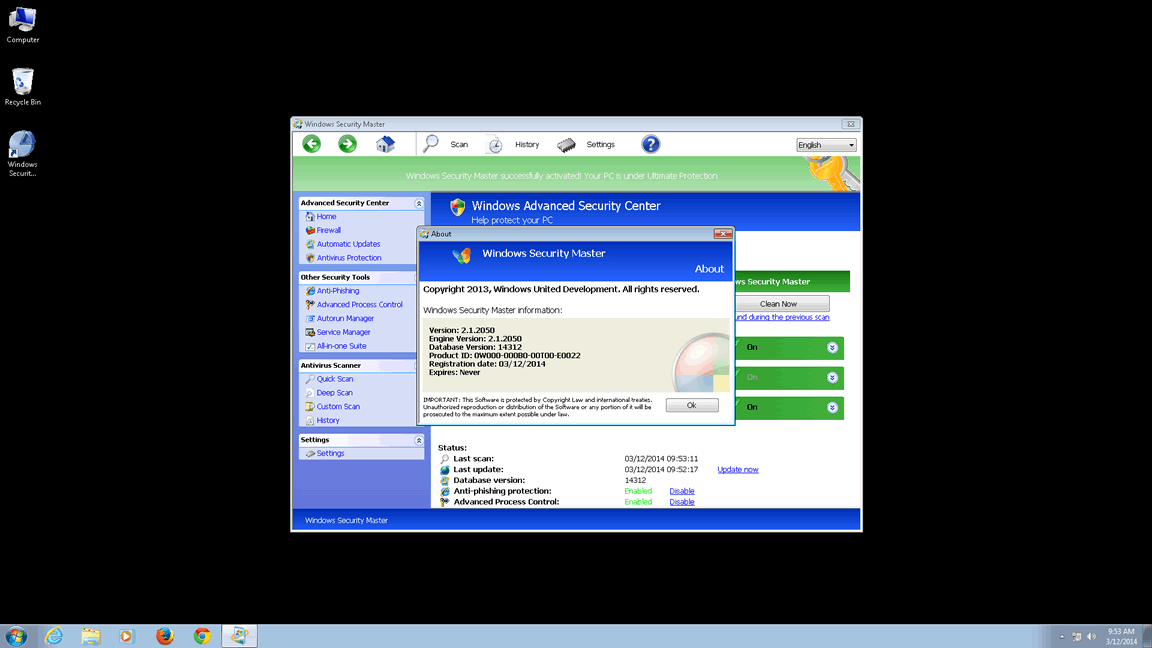Open Firefox from the taskbar
1152x648 pixels.
click(x=165, y=636)
